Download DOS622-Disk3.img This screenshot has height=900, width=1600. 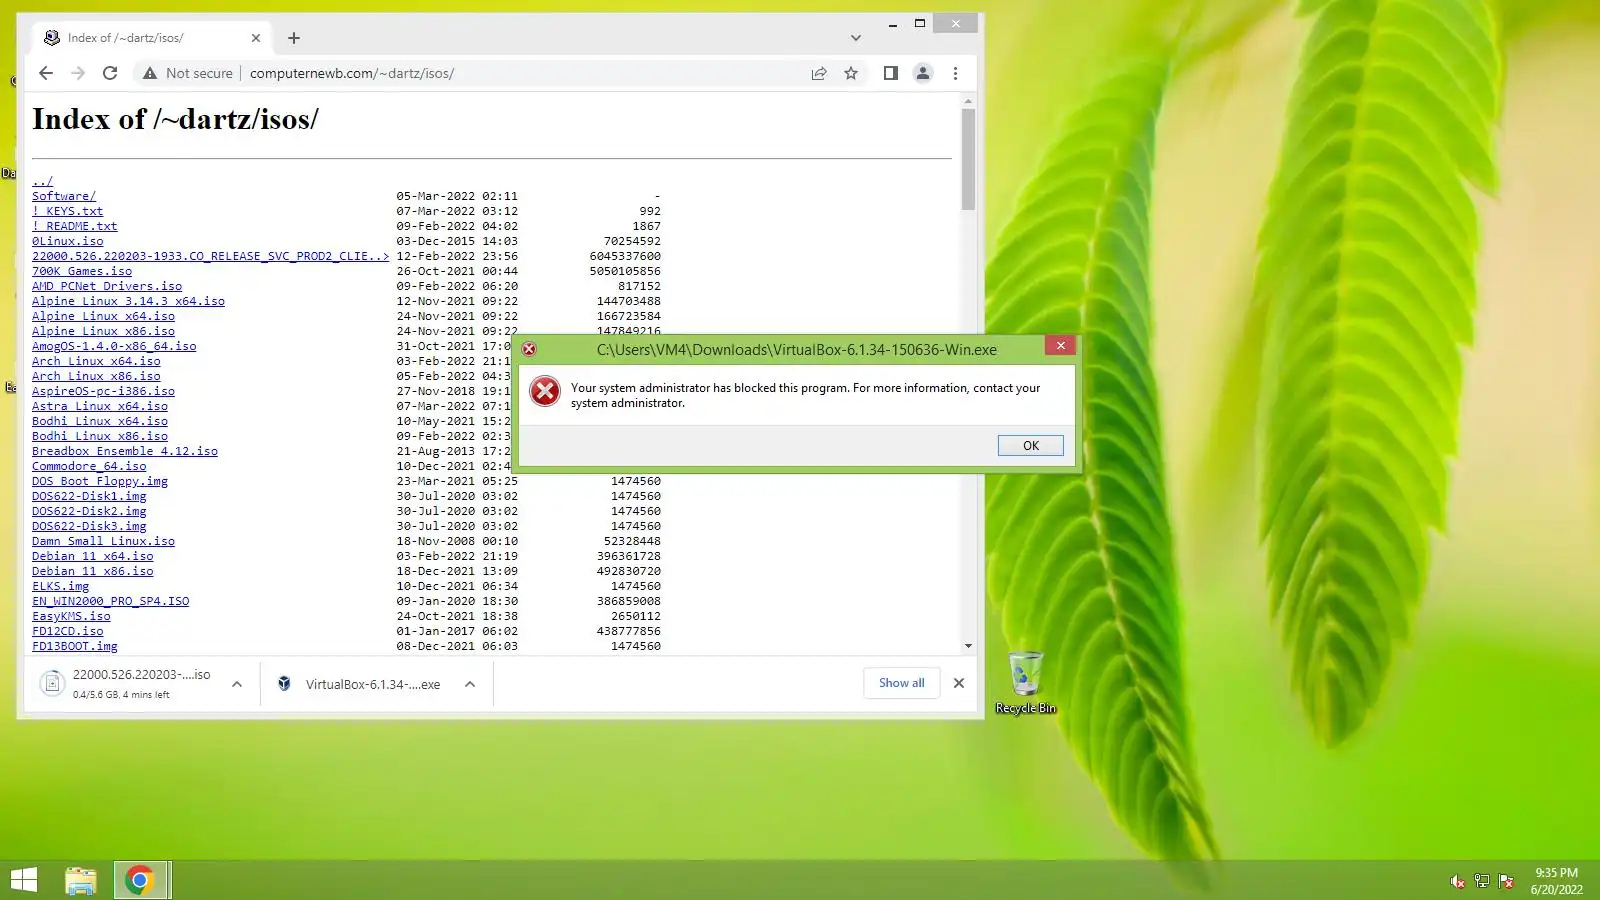[x=89, y=526]
